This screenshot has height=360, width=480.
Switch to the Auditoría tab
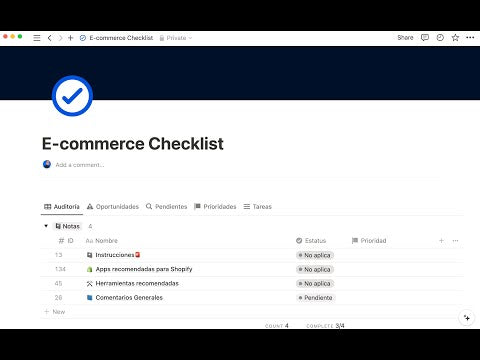[62, 207]
